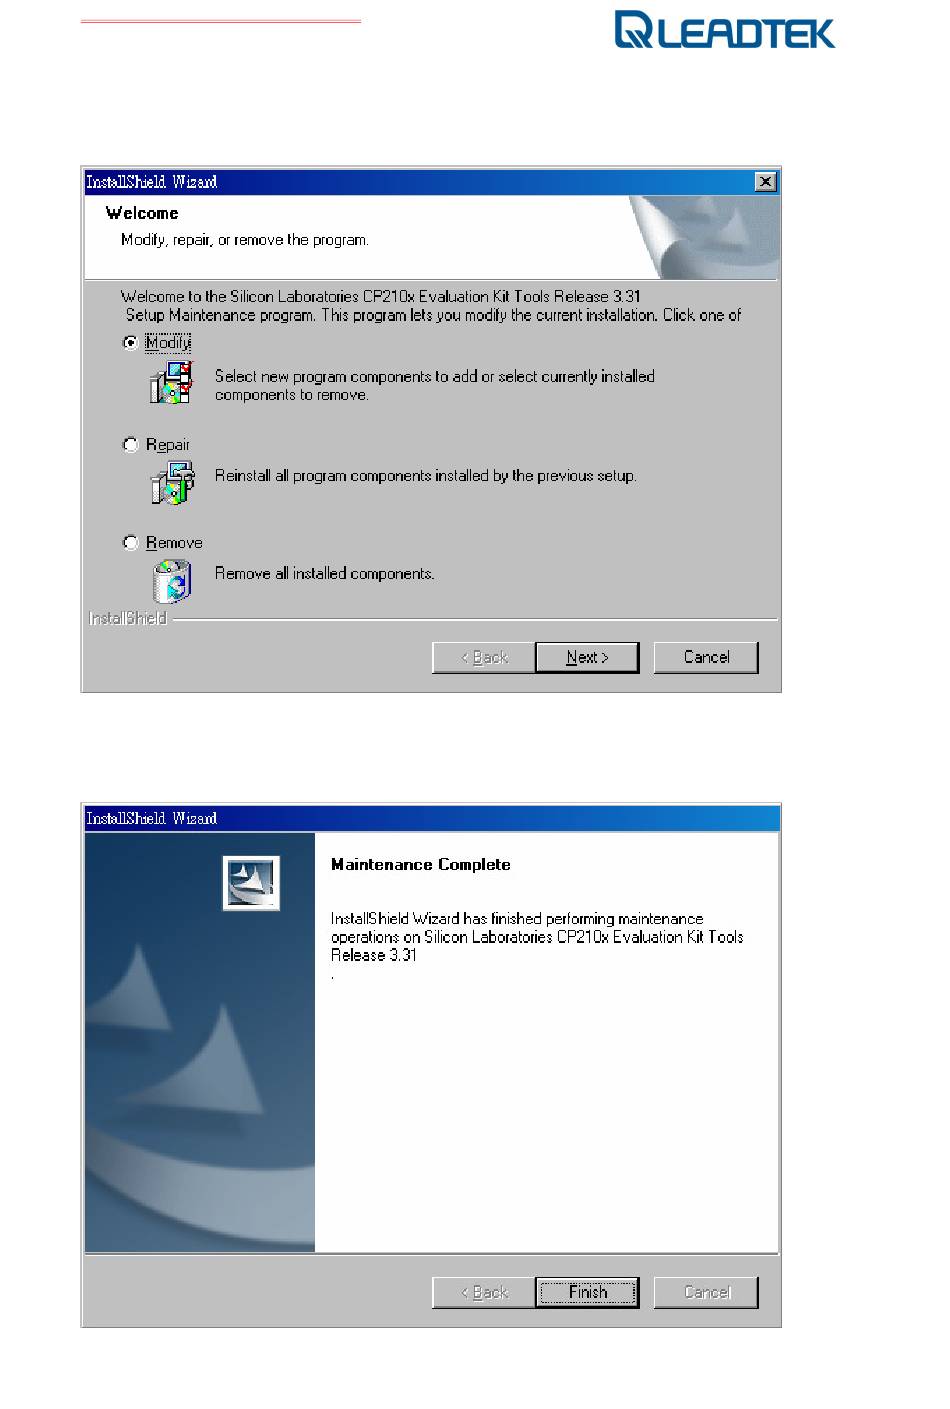This screenshot has width=950, height=1409.
Task: Click the greyed Back button near Finish
Action: click(x=484, y=1292)
